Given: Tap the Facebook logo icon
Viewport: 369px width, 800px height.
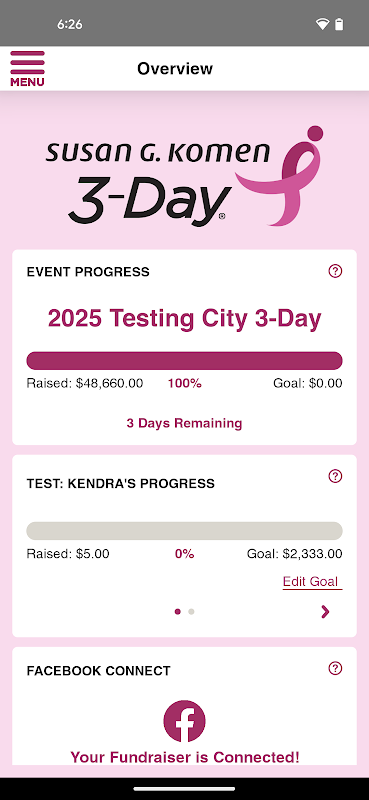Looking at the screenshot, I should click(x=184, y=721).
